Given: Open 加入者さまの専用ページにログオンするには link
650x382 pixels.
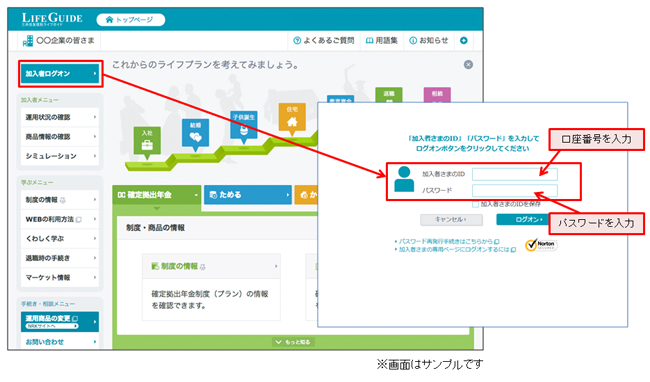Looking at the screenshot, I should [455, 249].
